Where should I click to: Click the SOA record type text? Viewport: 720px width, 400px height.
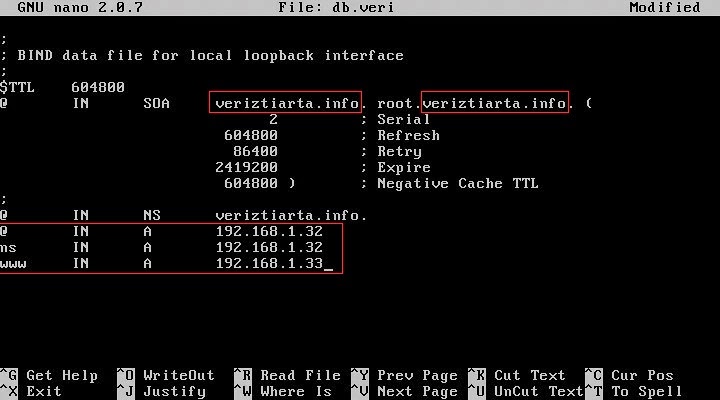156,103
